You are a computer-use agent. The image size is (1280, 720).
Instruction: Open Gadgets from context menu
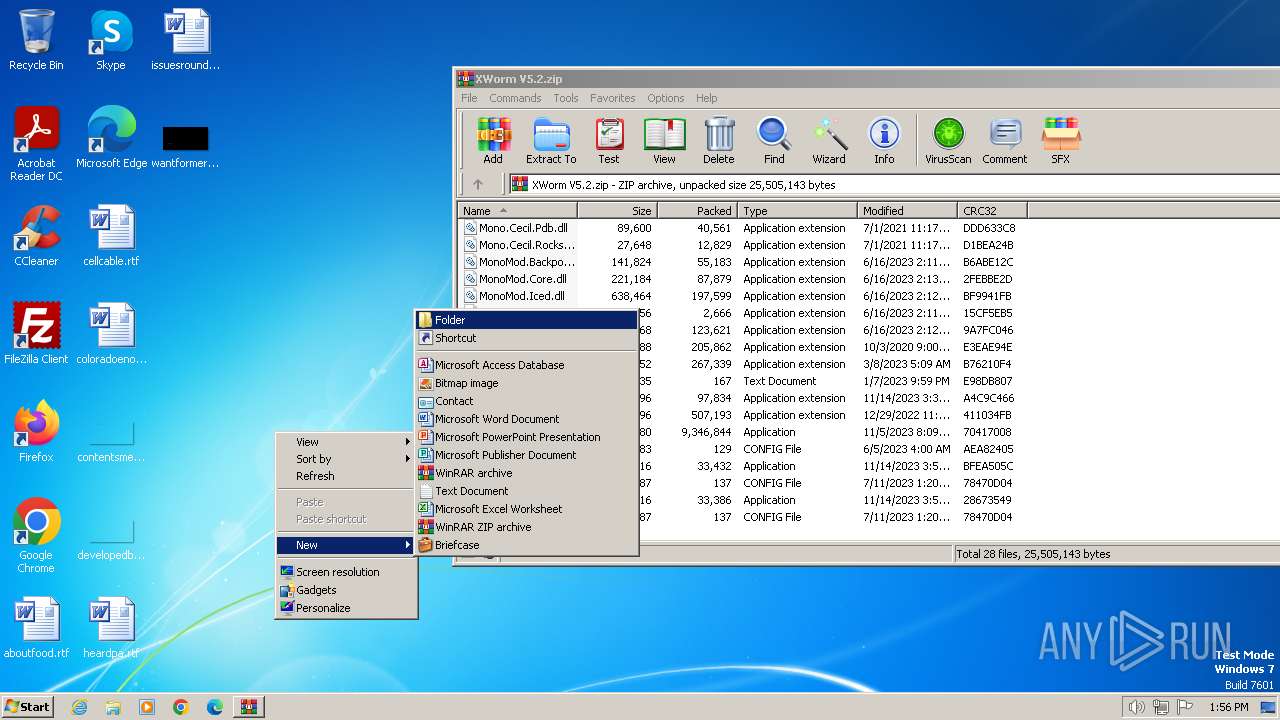[x=346, y=590]
